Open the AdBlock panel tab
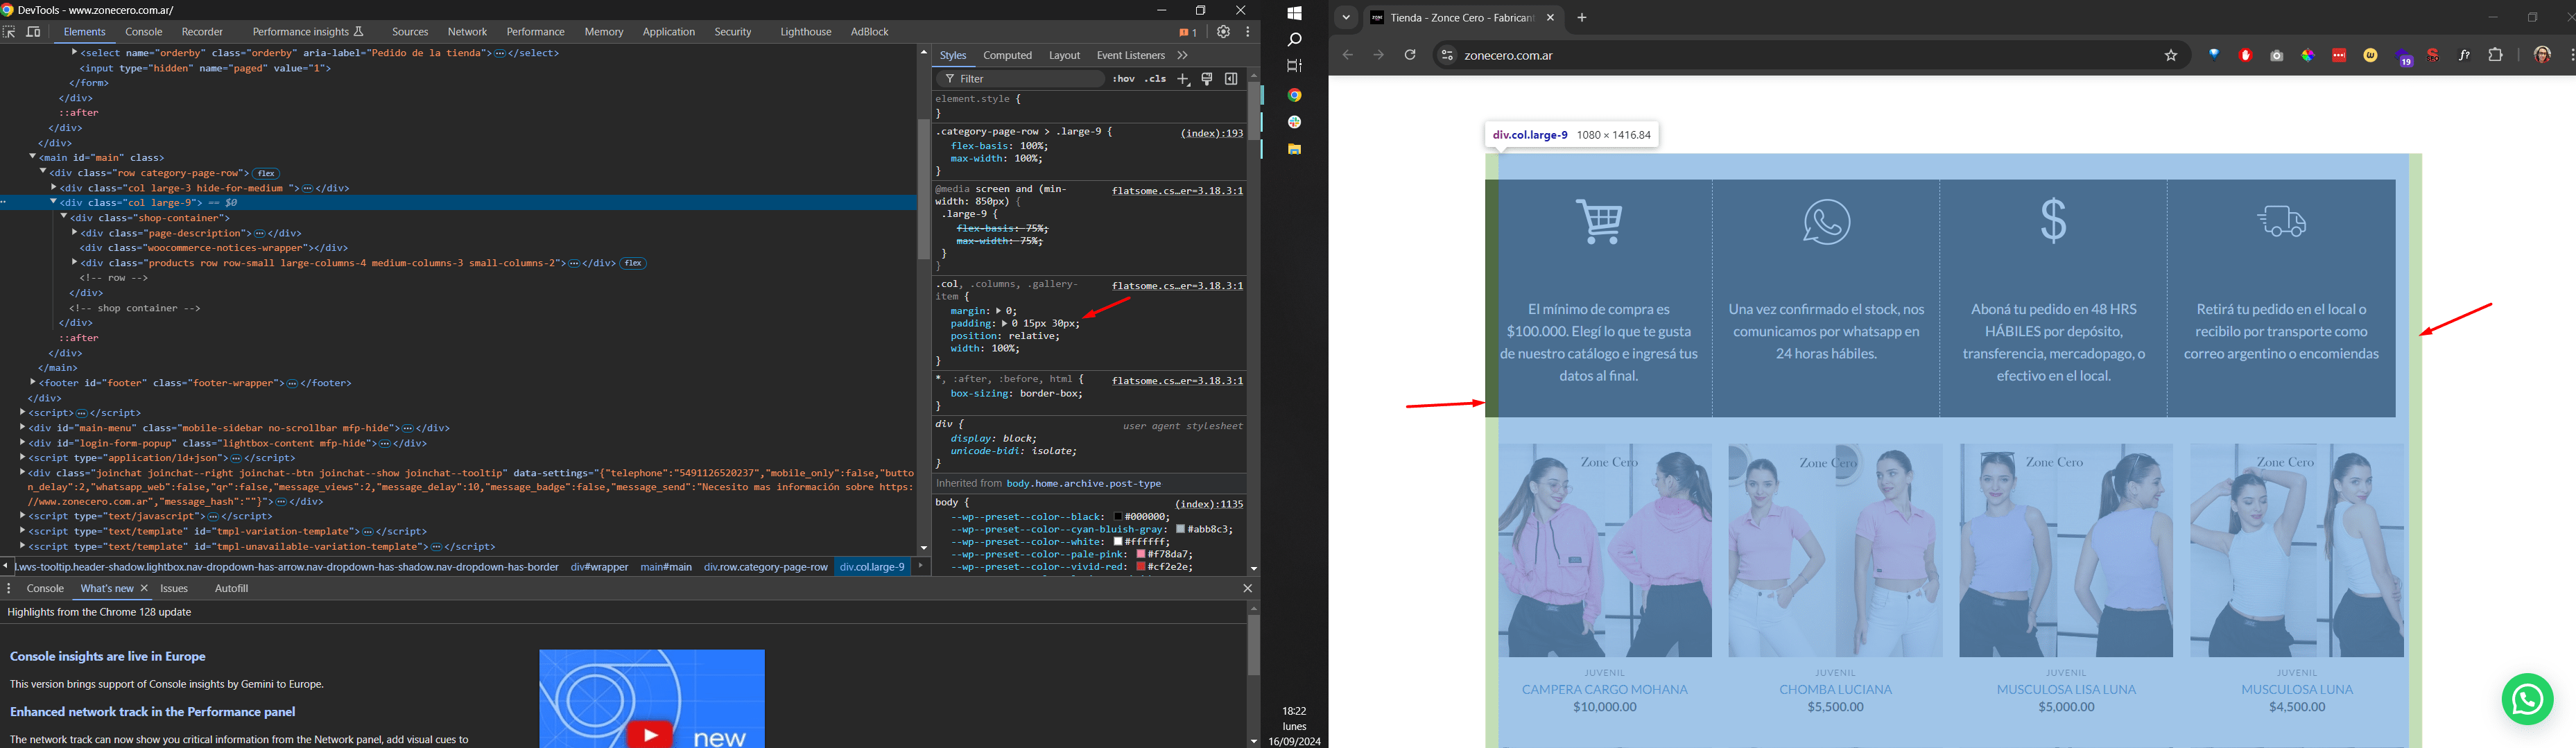This screenshot has width=2576, height=748. click(869, 32)
